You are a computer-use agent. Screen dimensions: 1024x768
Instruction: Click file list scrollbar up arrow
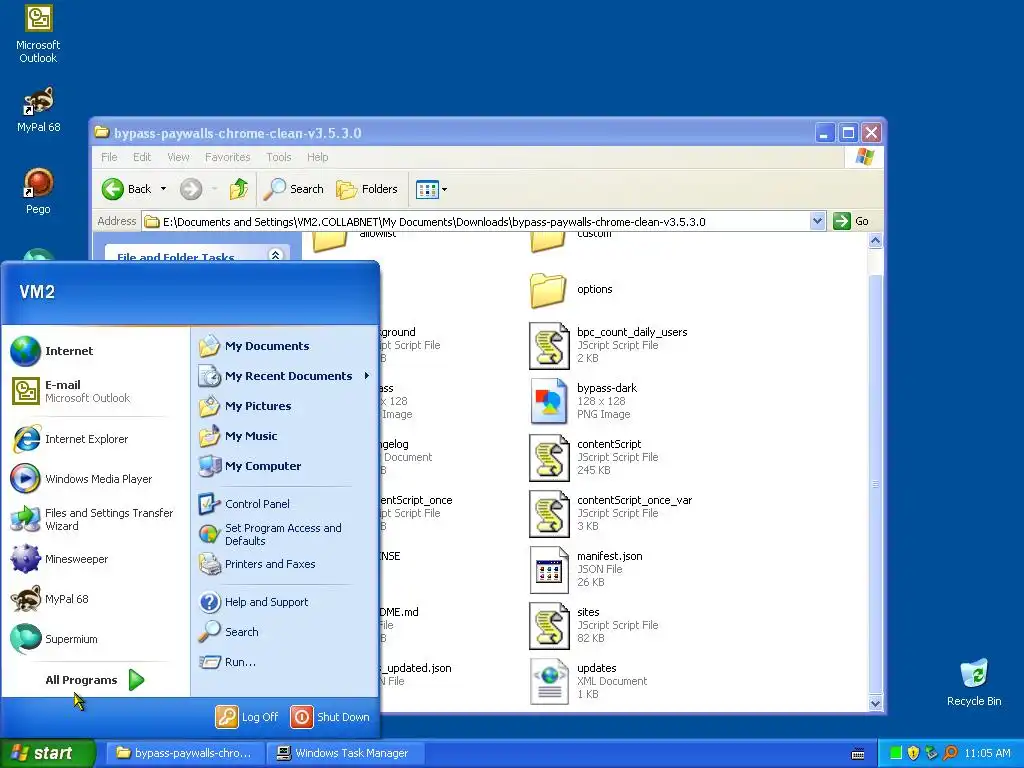[875, 241]
